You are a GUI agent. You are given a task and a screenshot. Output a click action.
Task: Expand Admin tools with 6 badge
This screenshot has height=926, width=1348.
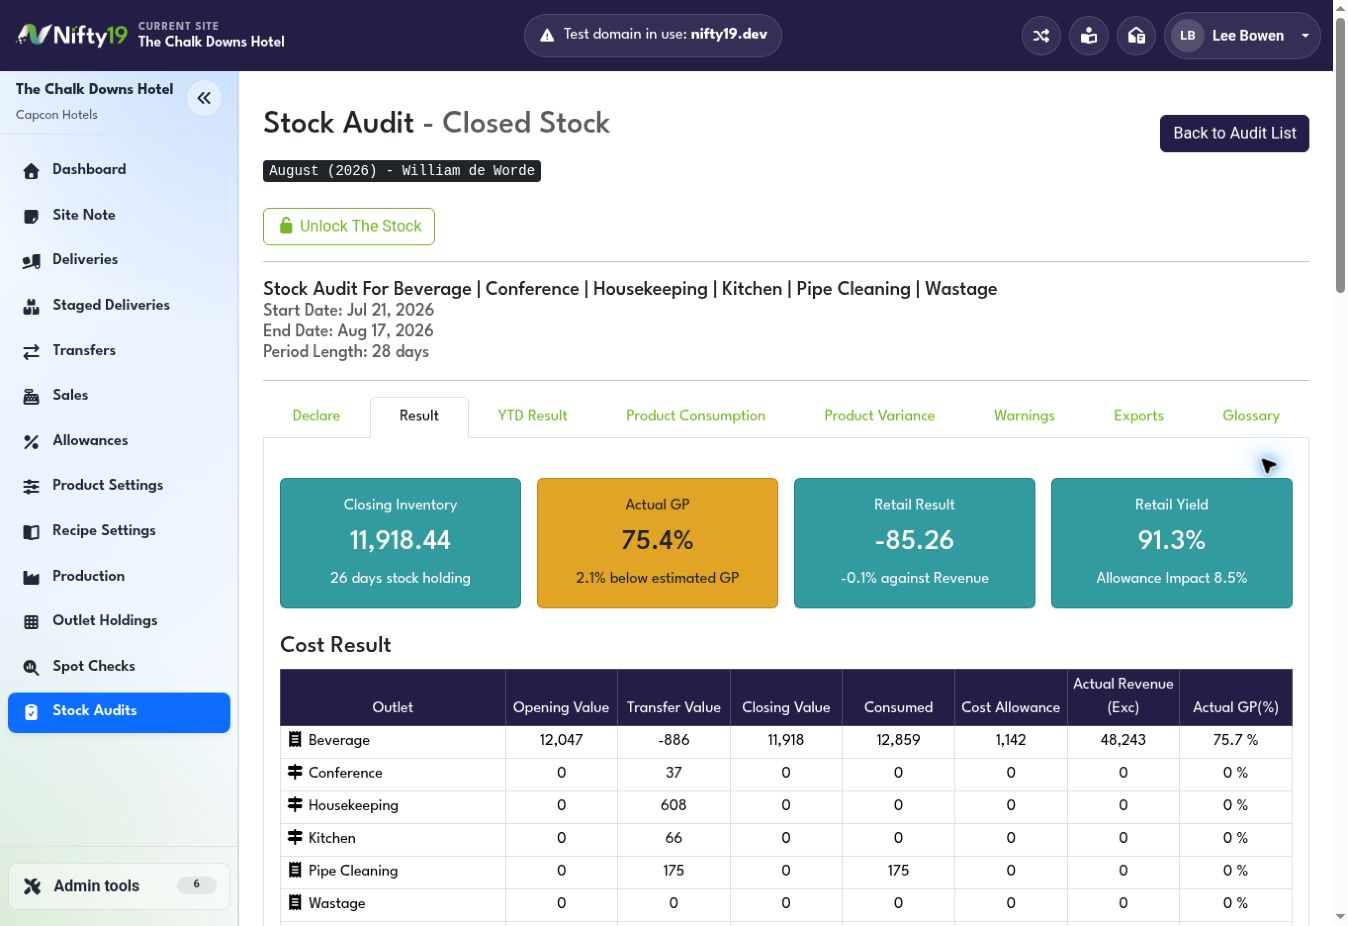click(119, 886)
